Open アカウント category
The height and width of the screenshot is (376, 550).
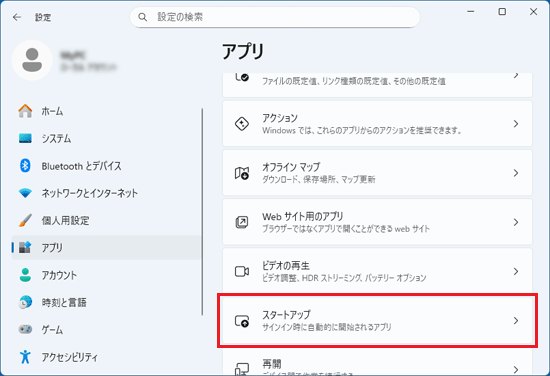59,275
